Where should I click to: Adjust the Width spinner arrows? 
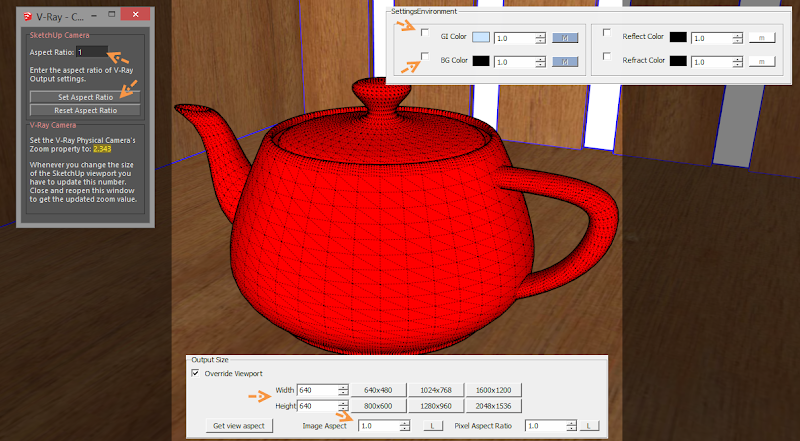click(343, 390)
